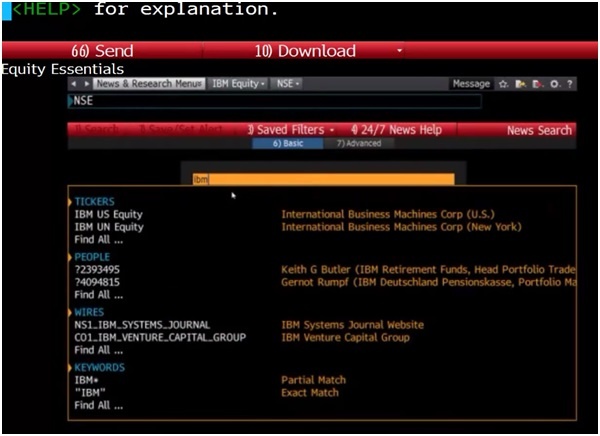600x436 pixels.
Task: Click the export folder icon beside star
Action: (x=520, y=84)
